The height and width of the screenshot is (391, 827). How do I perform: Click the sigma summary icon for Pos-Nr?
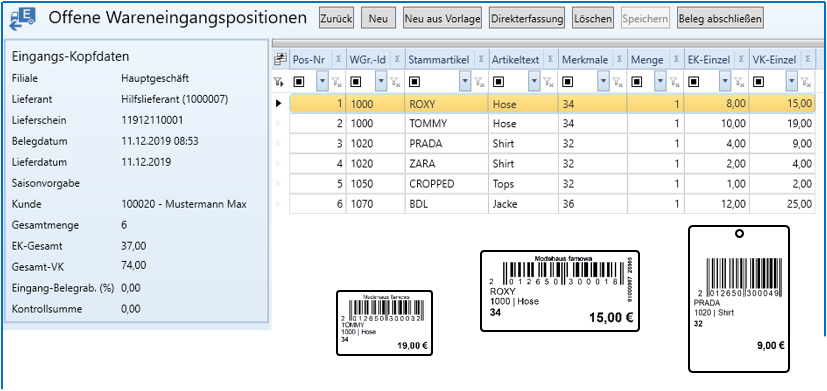[x=338, y=60]
